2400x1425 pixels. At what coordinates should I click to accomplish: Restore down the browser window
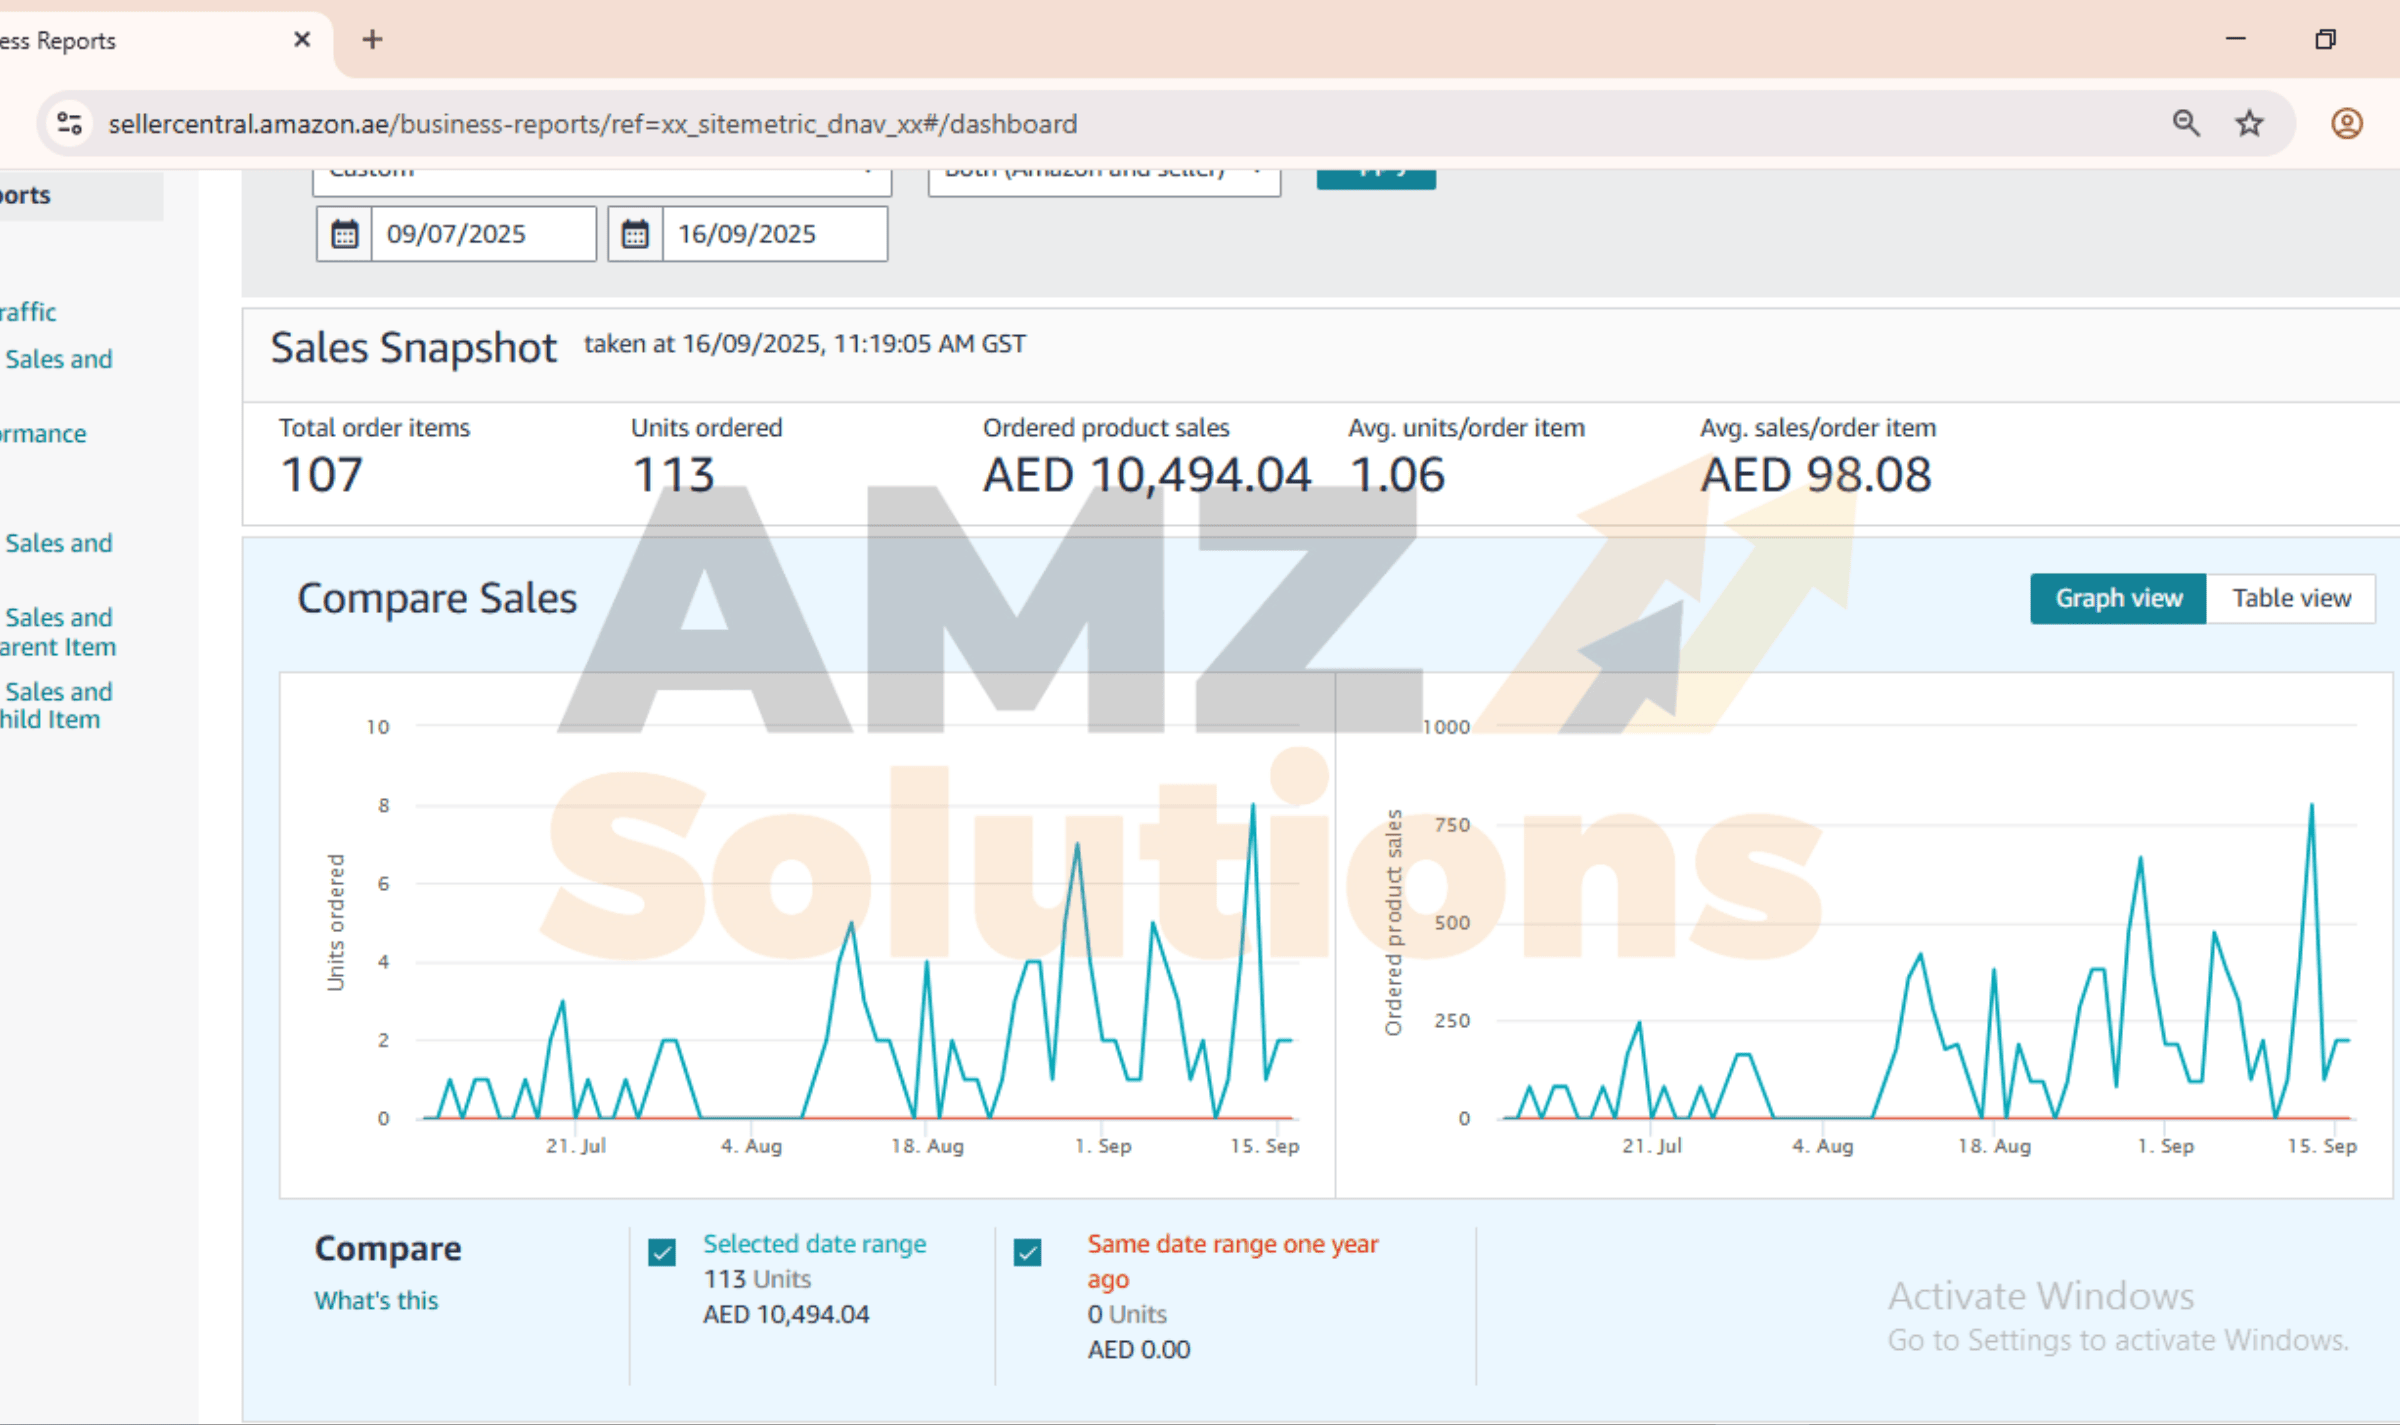coord(2325,40)
